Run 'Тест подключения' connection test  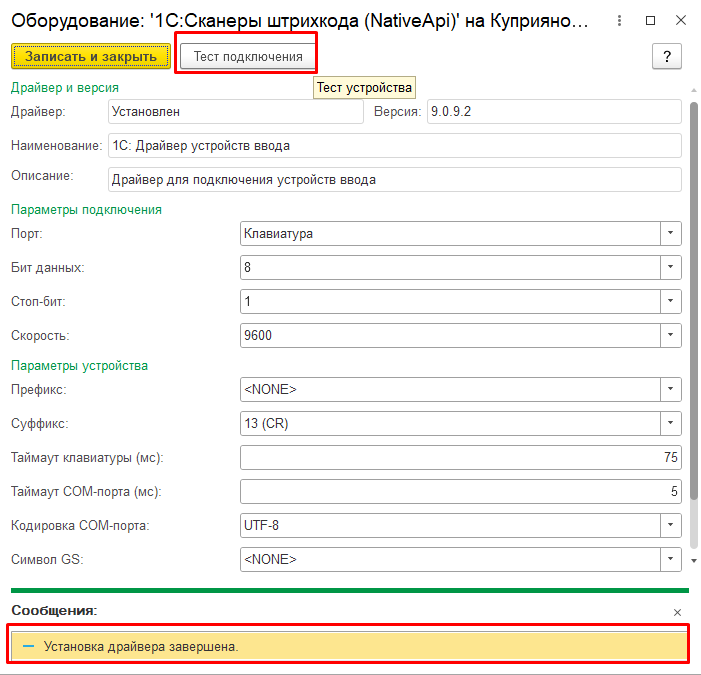point(247,56)
